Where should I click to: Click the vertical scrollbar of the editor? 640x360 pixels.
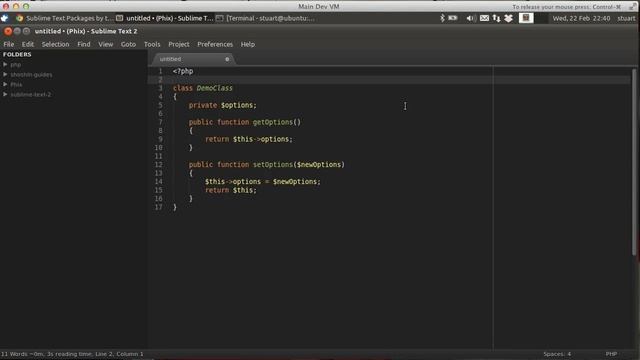(x=634, y=162)
